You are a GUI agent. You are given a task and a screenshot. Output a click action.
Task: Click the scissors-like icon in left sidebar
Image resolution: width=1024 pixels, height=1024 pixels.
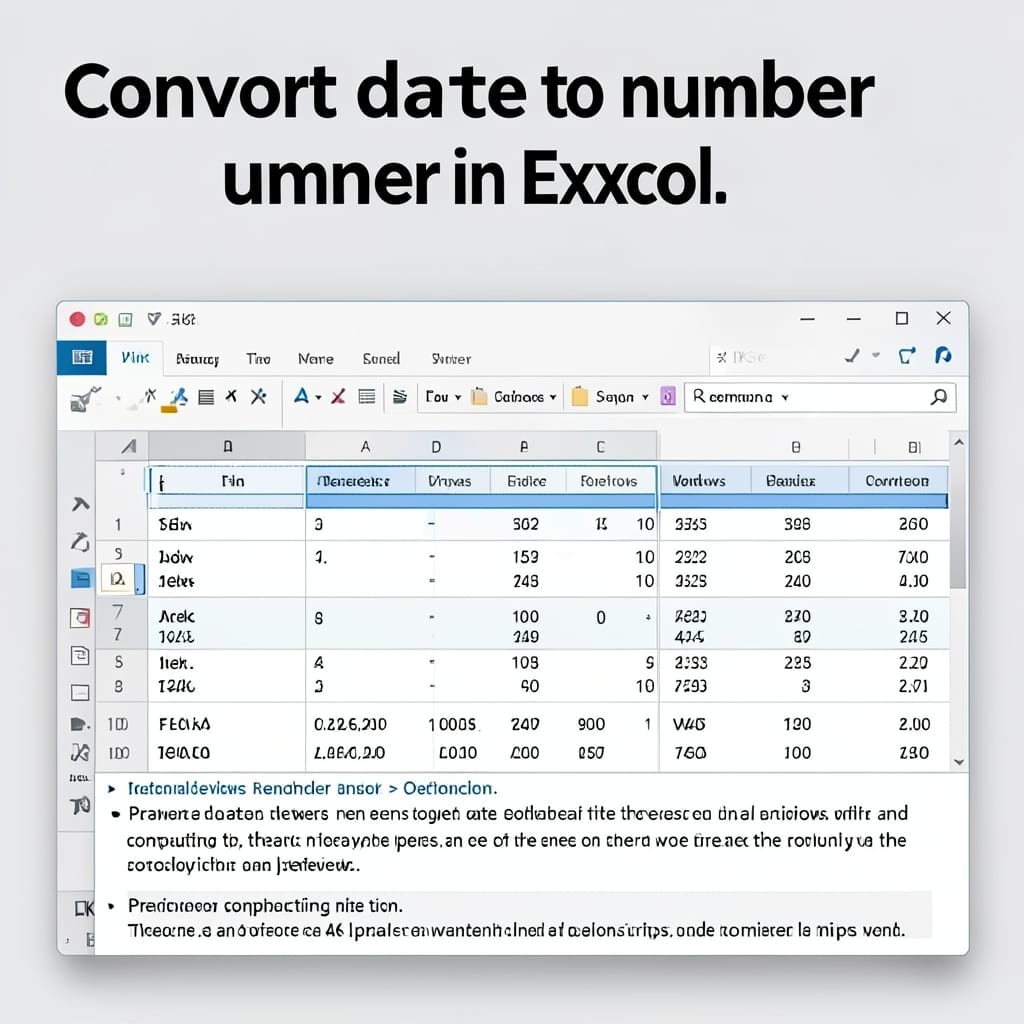[80, 753]
